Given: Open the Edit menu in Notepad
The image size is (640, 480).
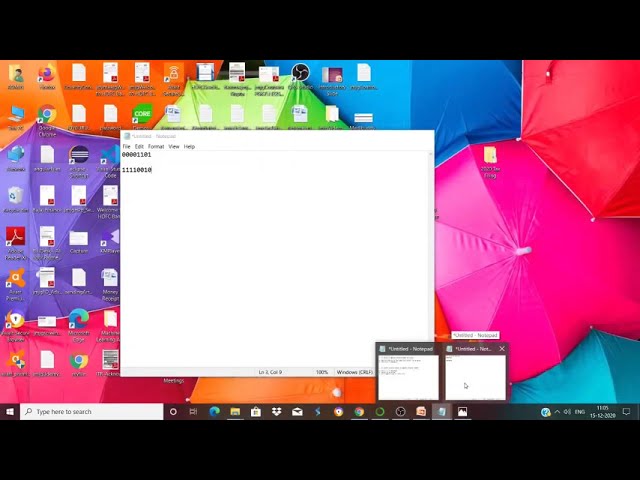Looking at the screenshot, I should tap(139, 147).
